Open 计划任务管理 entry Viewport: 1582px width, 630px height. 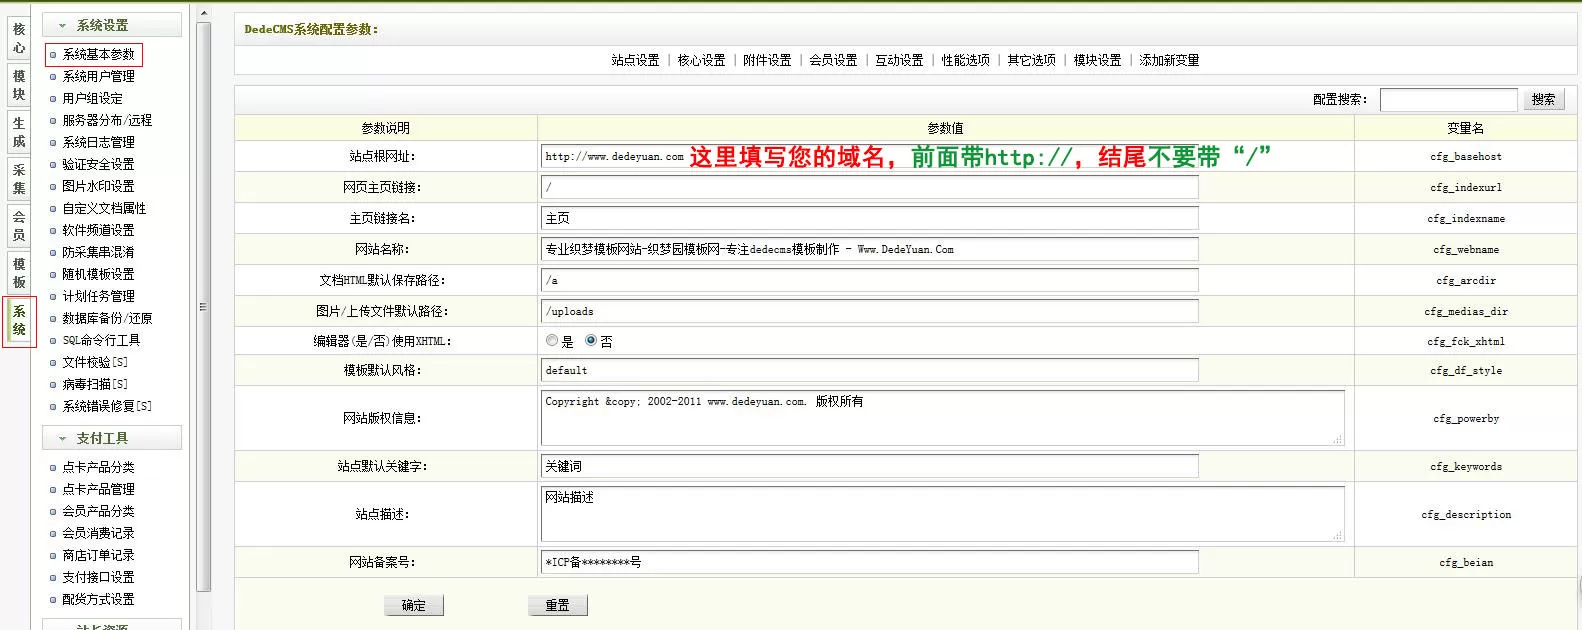(x=98, y=296)
